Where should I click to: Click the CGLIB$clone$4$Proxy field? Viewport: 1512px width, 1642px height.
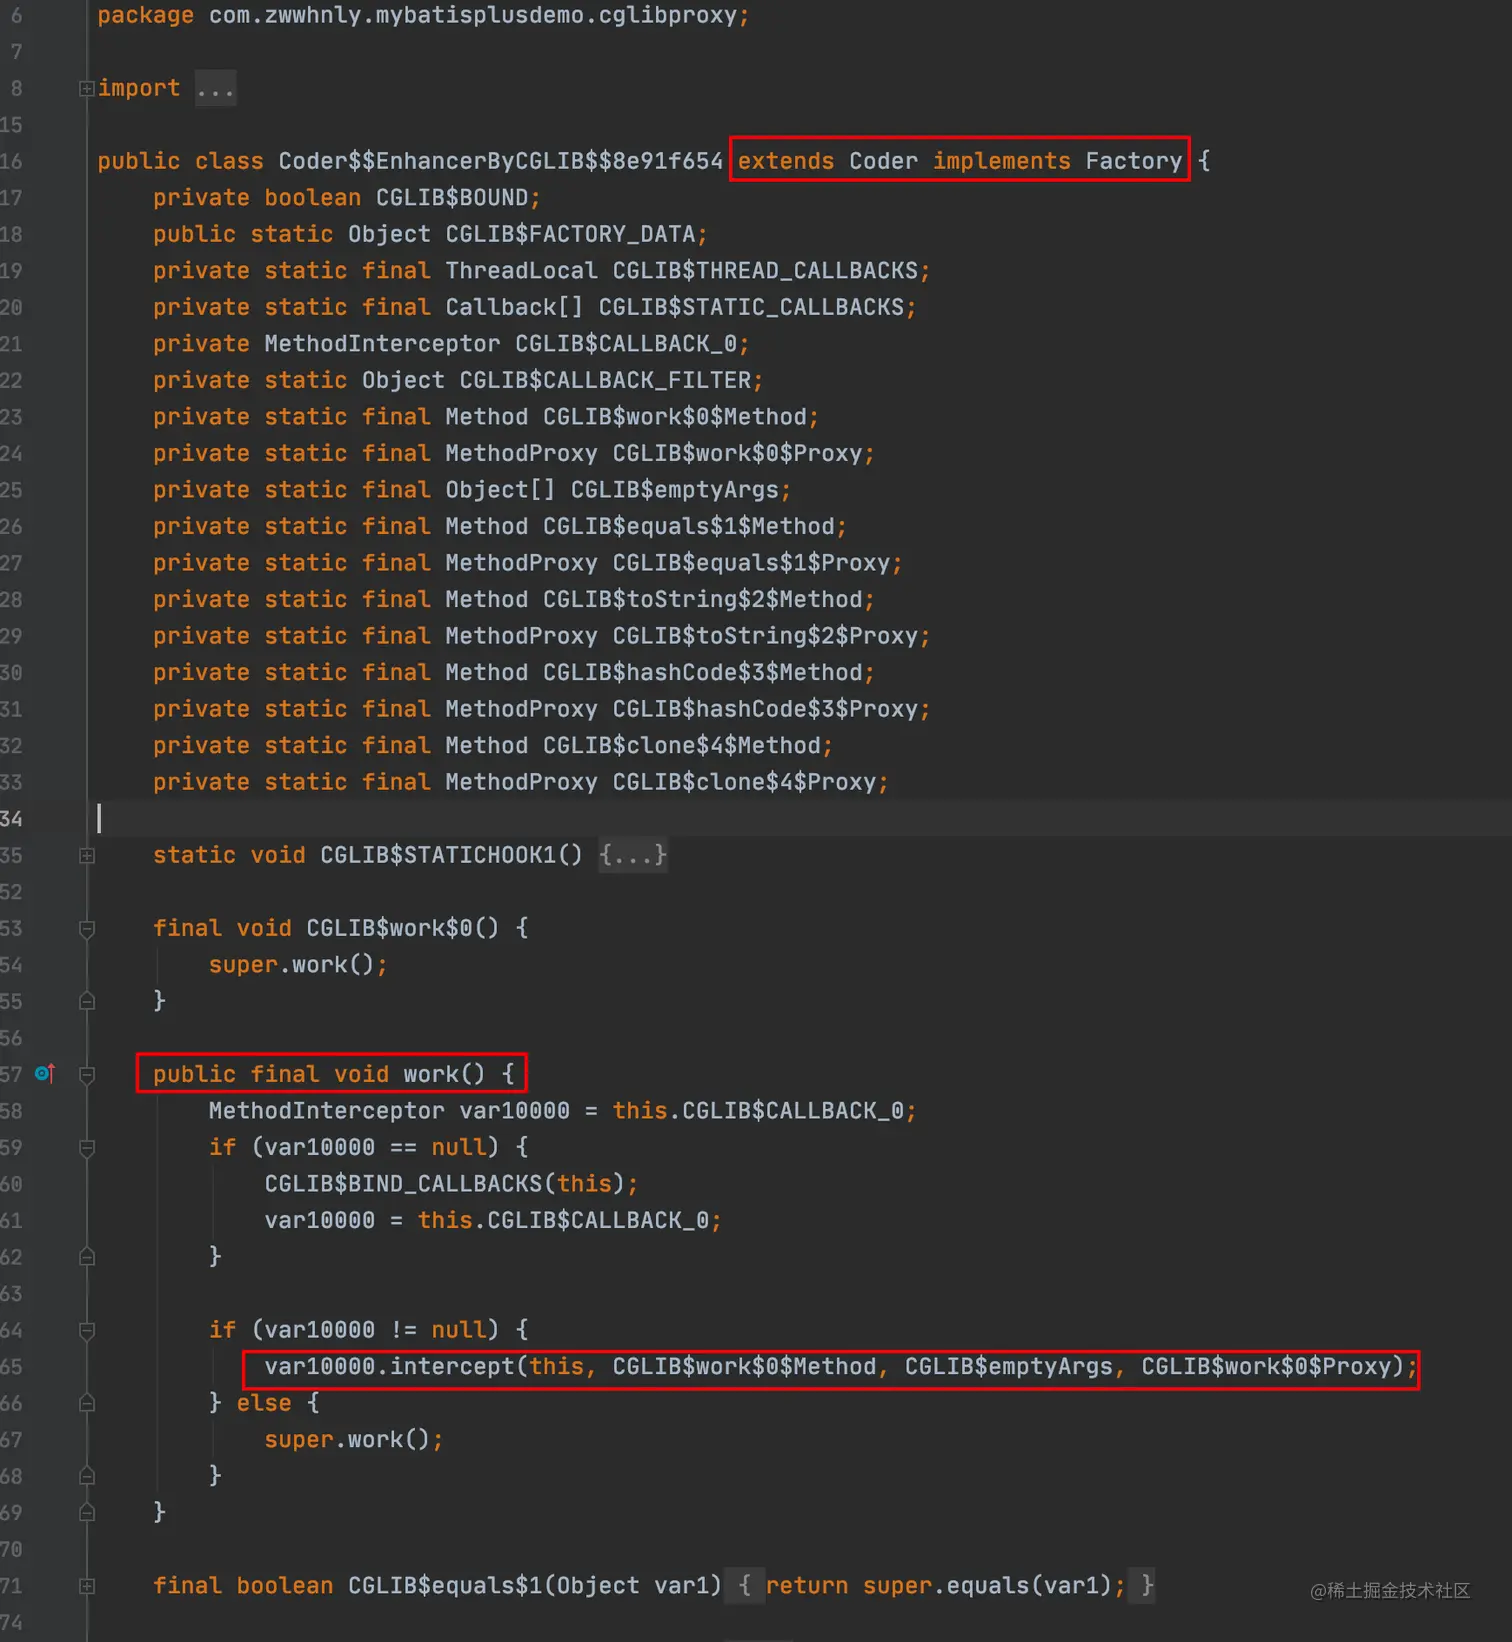point(744,782)
